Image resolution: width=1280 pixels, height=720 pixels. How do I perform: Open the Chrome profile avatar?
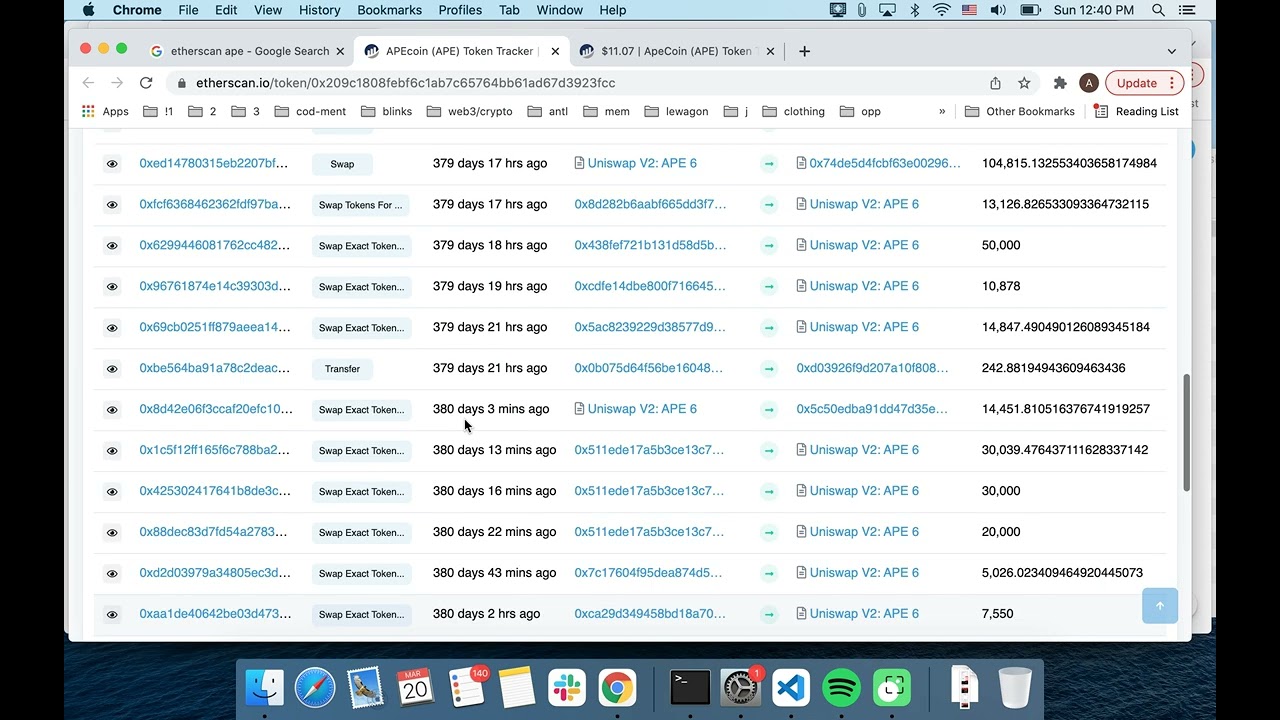(x=1089, y=83)
